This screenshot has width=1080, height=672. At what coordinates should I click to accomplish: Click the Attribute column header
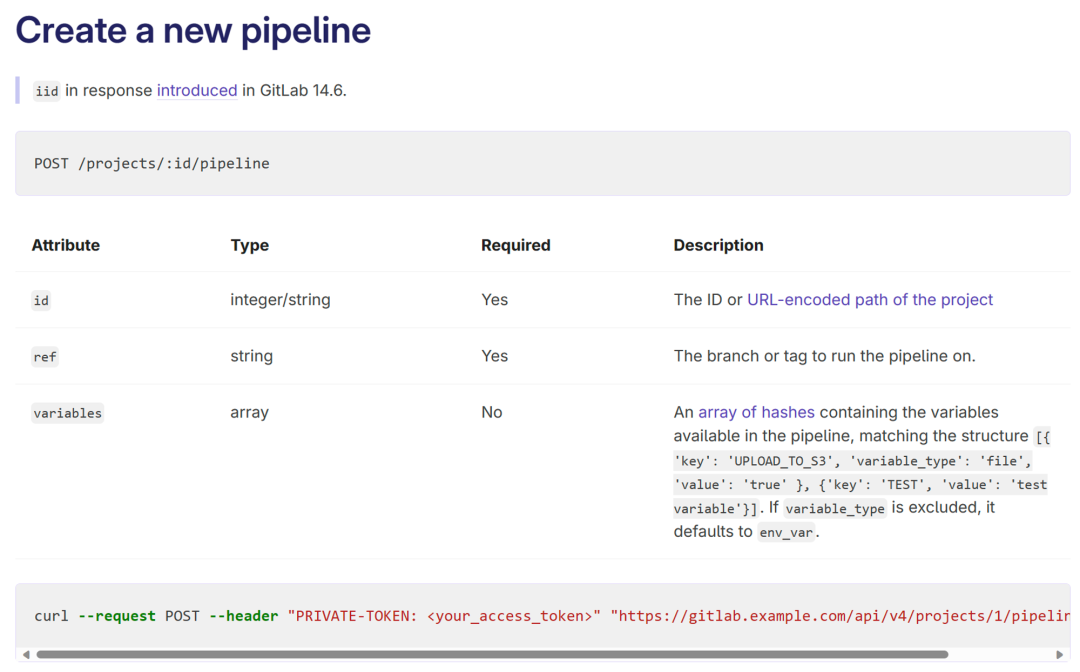[x=66, y=245]
